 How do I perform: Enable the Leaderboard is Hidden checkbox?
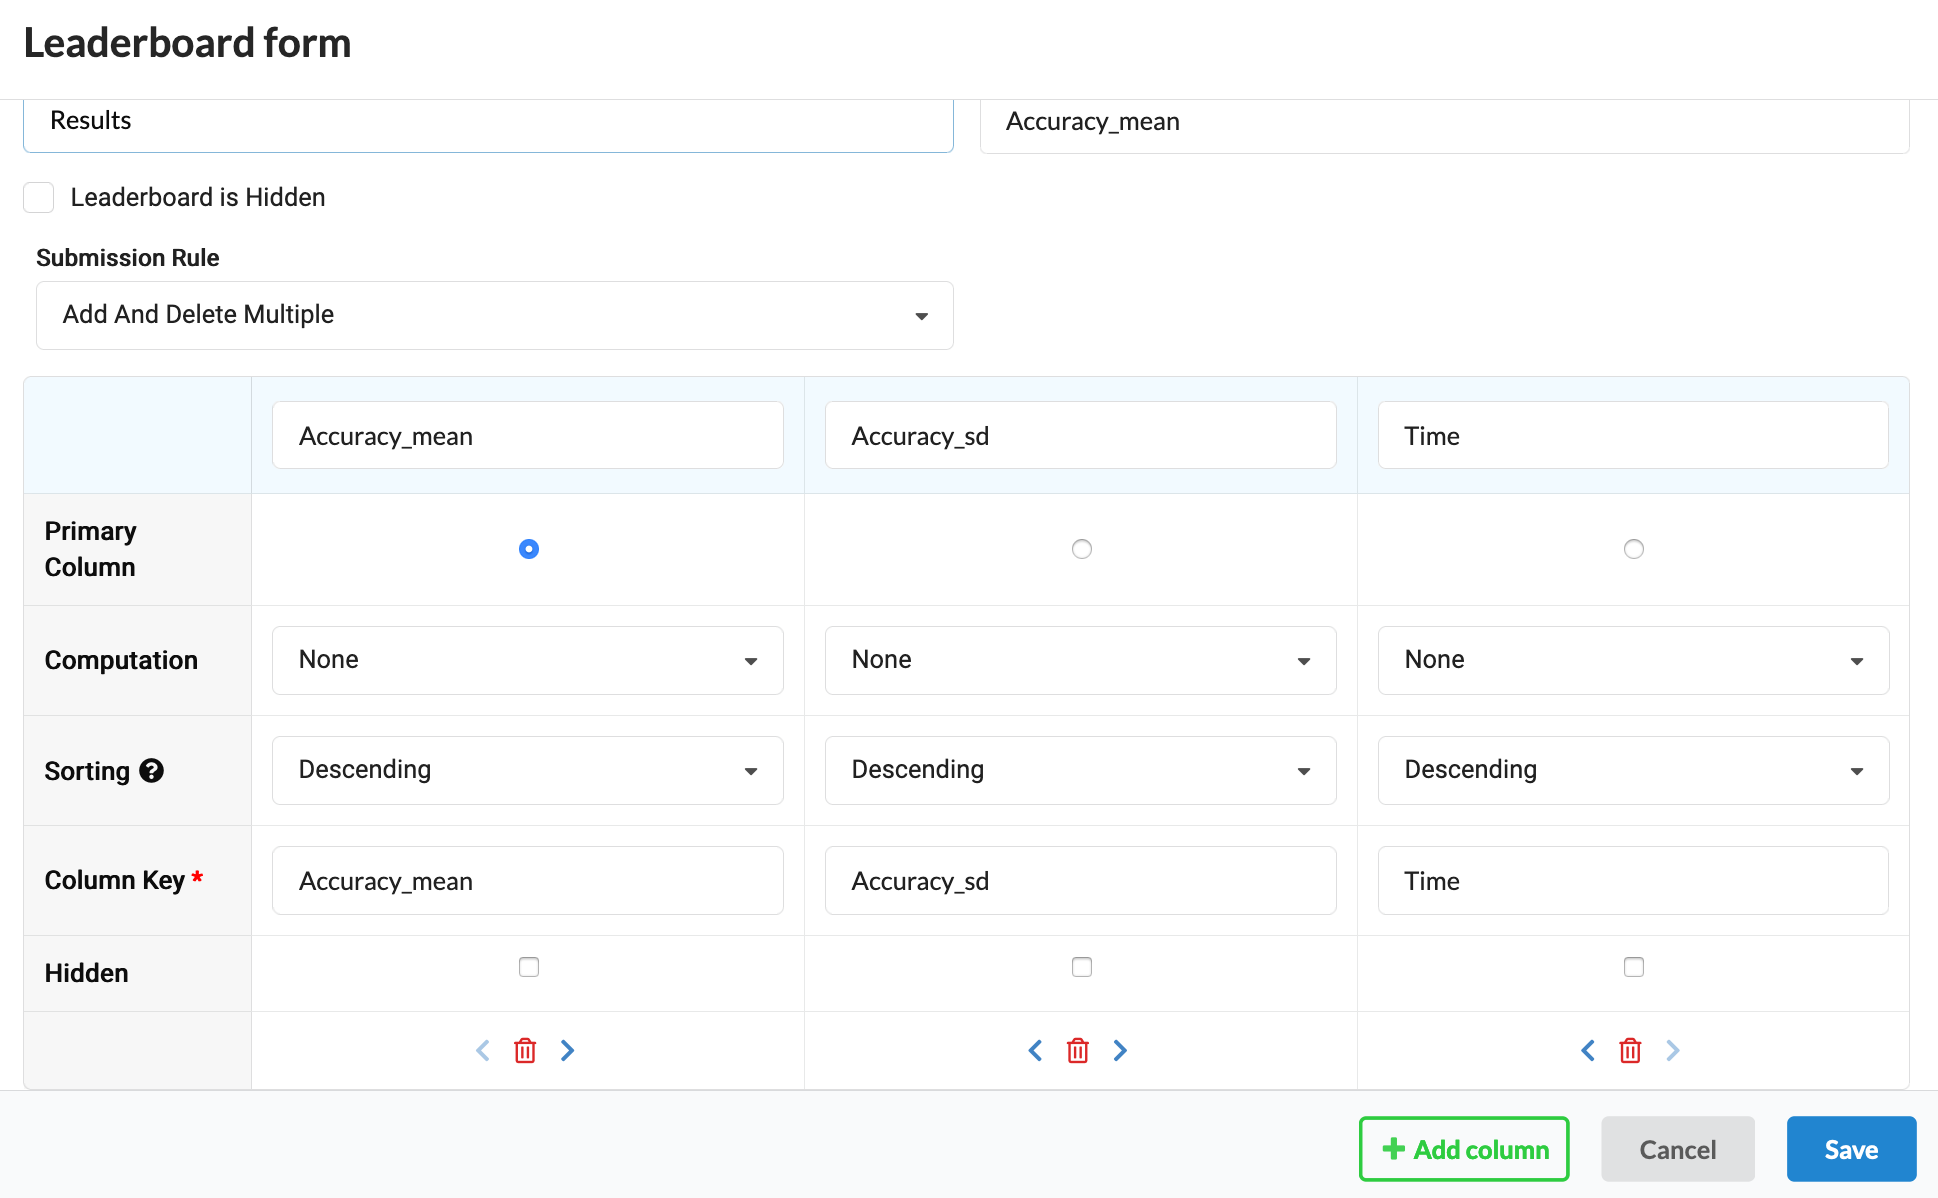[x=38, y=197]
